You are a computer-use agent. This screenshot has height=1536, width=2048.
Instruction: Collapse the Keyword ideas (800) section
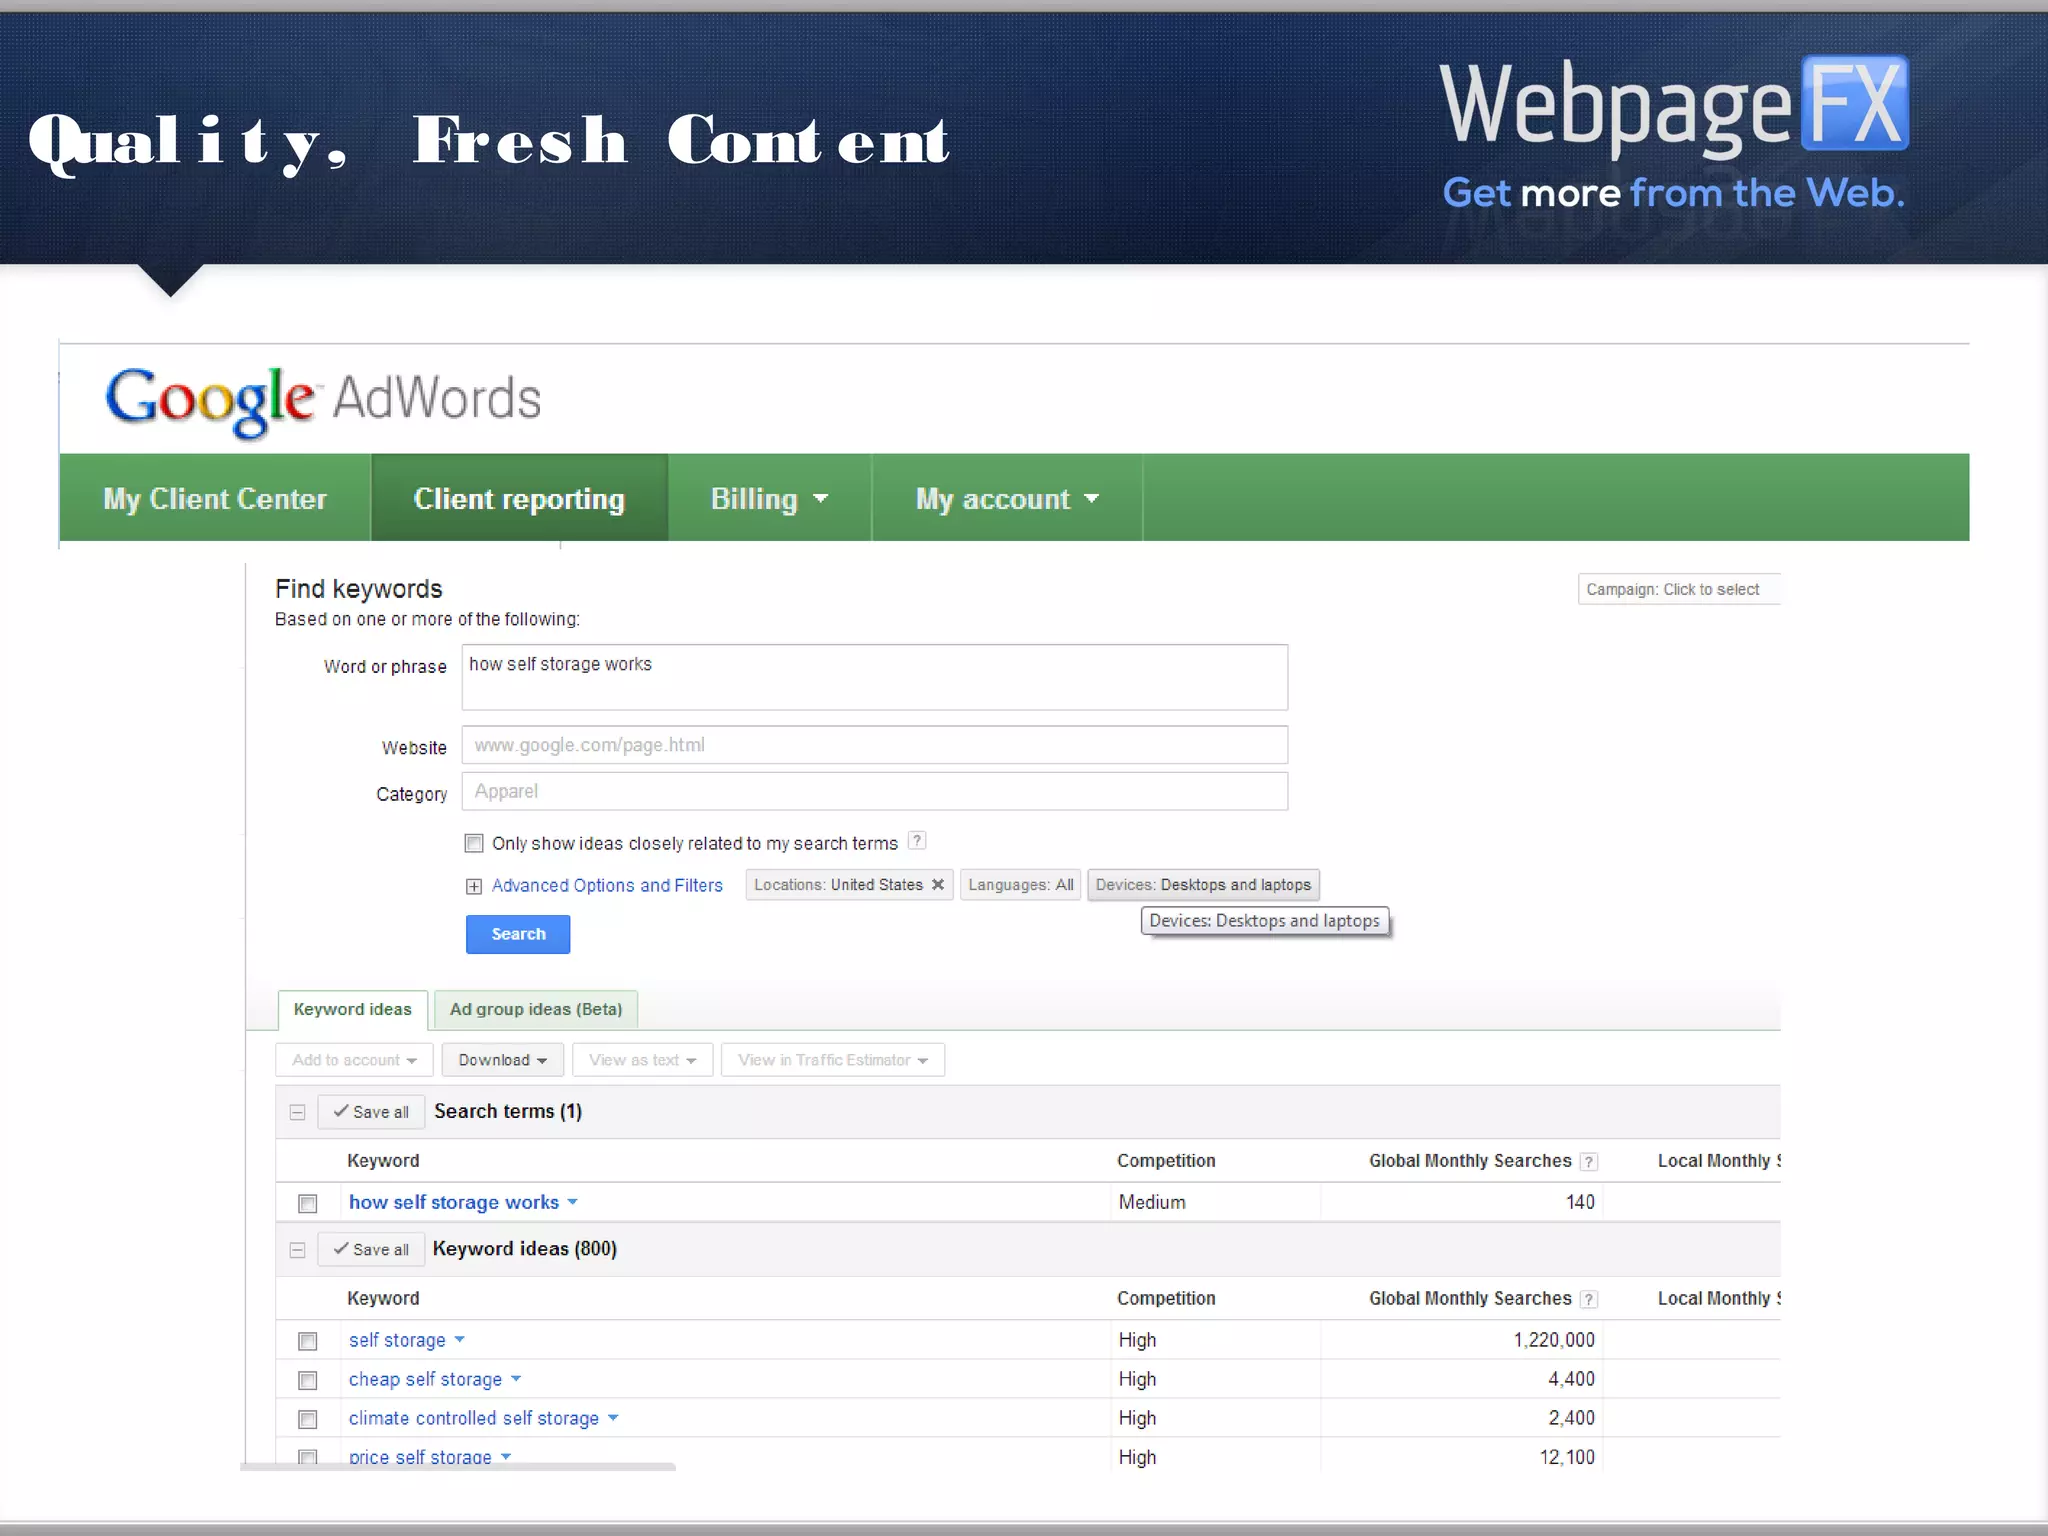tap(297, 1250)
